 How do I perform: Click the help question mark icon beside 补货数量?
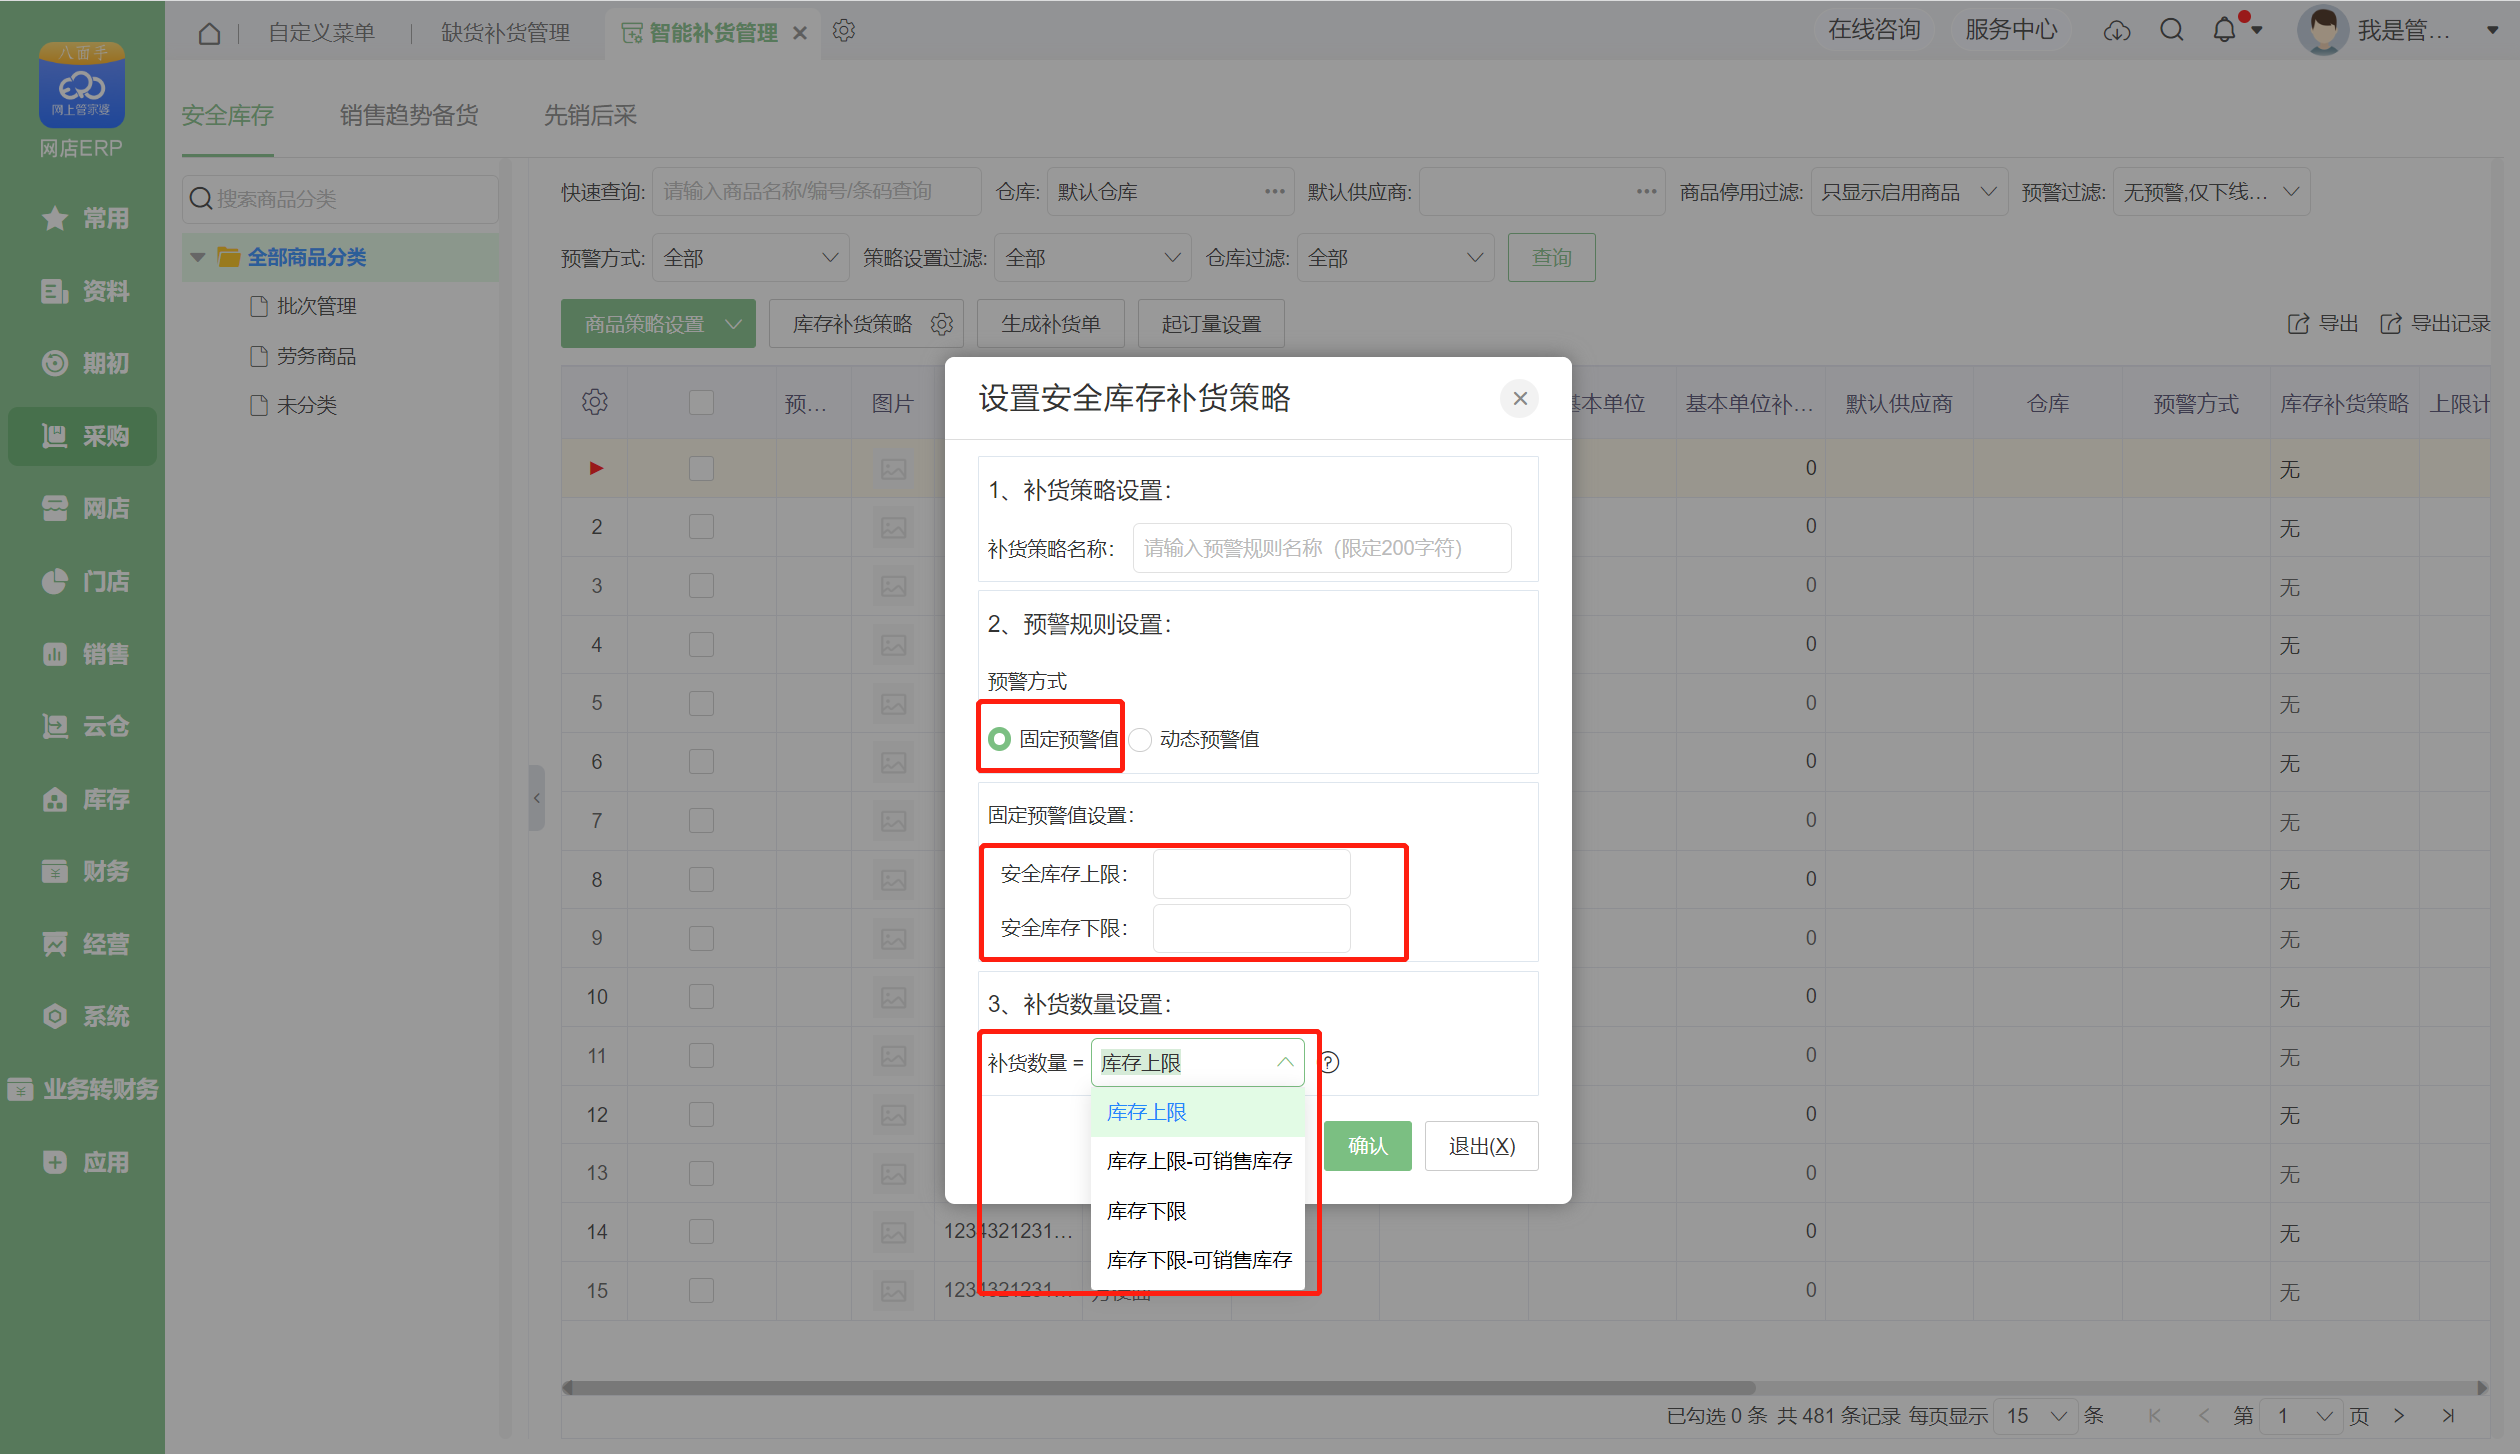click(1329, 1062)
